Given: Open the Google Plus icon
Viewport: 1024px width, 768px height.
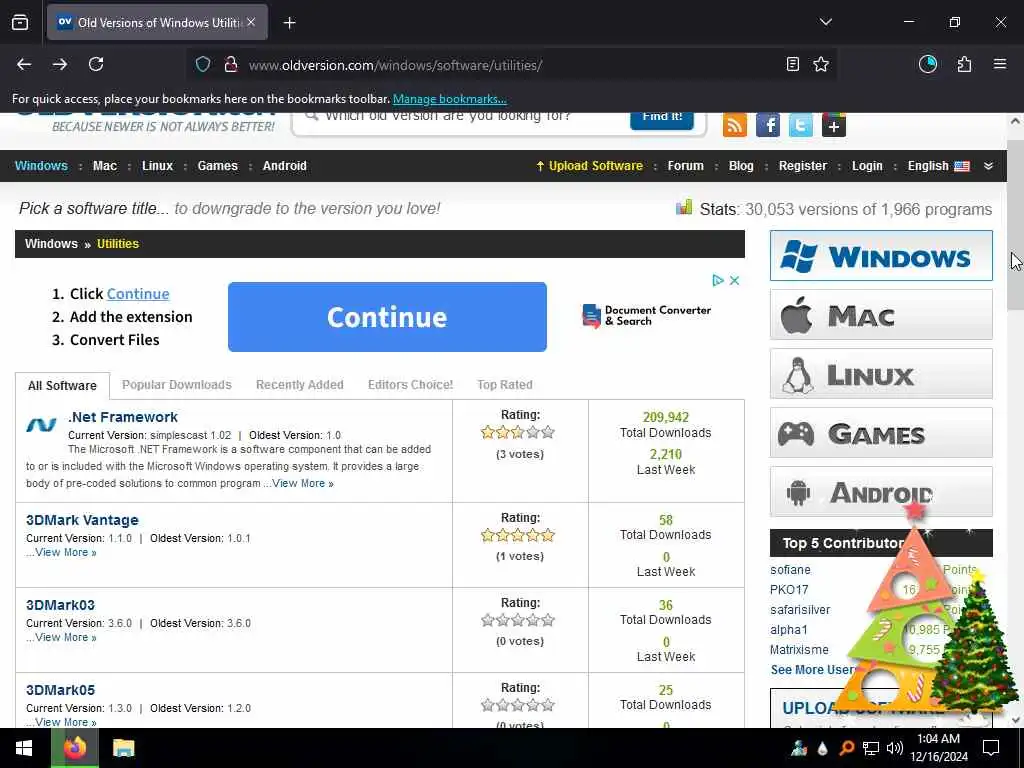Looking at the screenshot, I should (833, 125).
